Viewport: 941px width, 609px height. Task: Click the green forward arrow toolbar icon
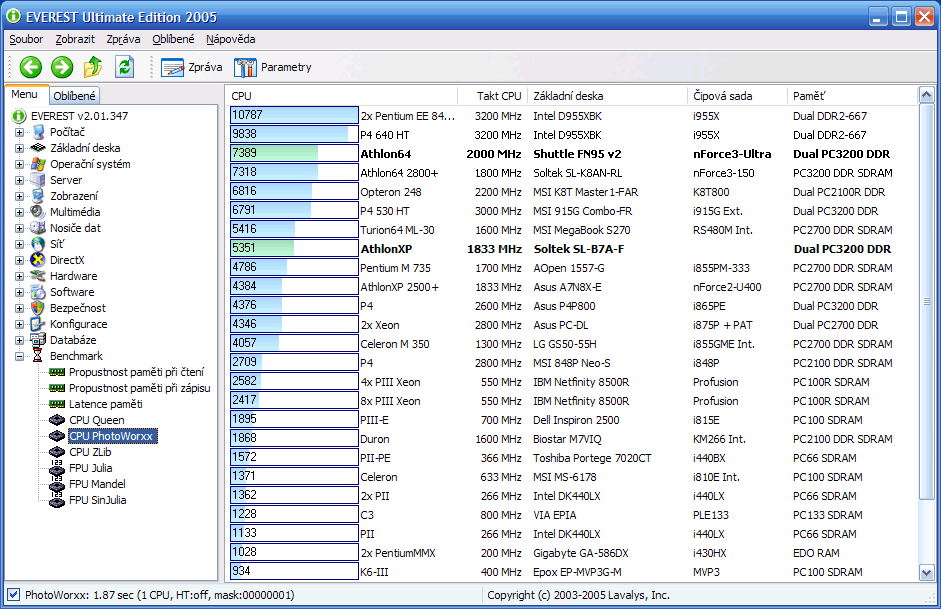click(62, 67)
